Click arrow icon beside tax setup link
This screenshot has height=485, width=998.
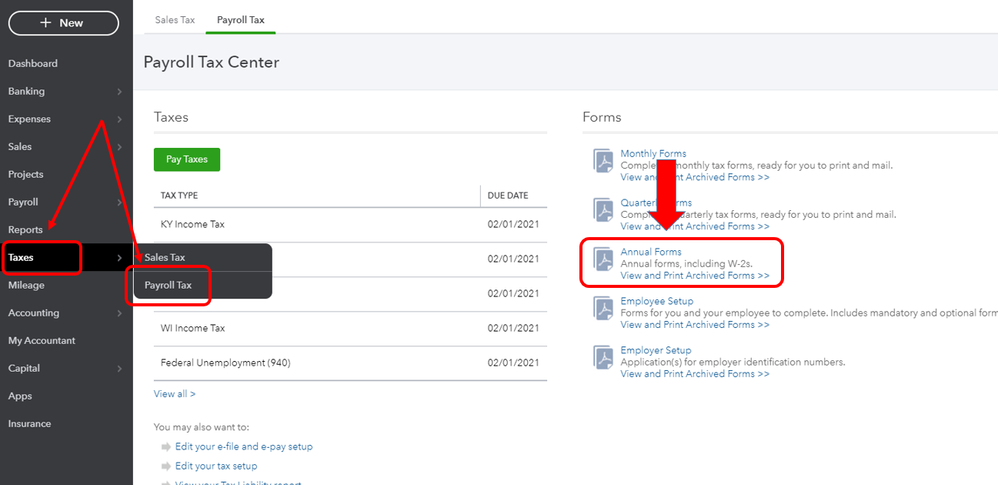(165, 466)
